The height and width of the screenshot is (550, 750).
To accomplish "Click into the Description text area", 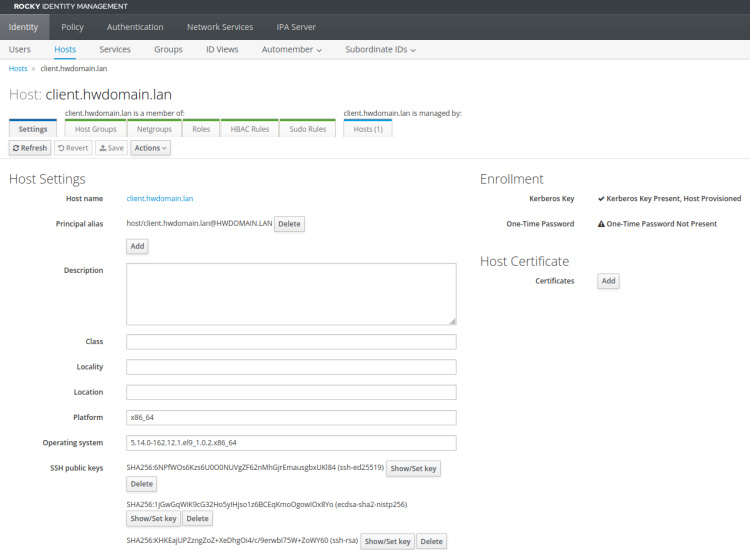I will (291, 294).
